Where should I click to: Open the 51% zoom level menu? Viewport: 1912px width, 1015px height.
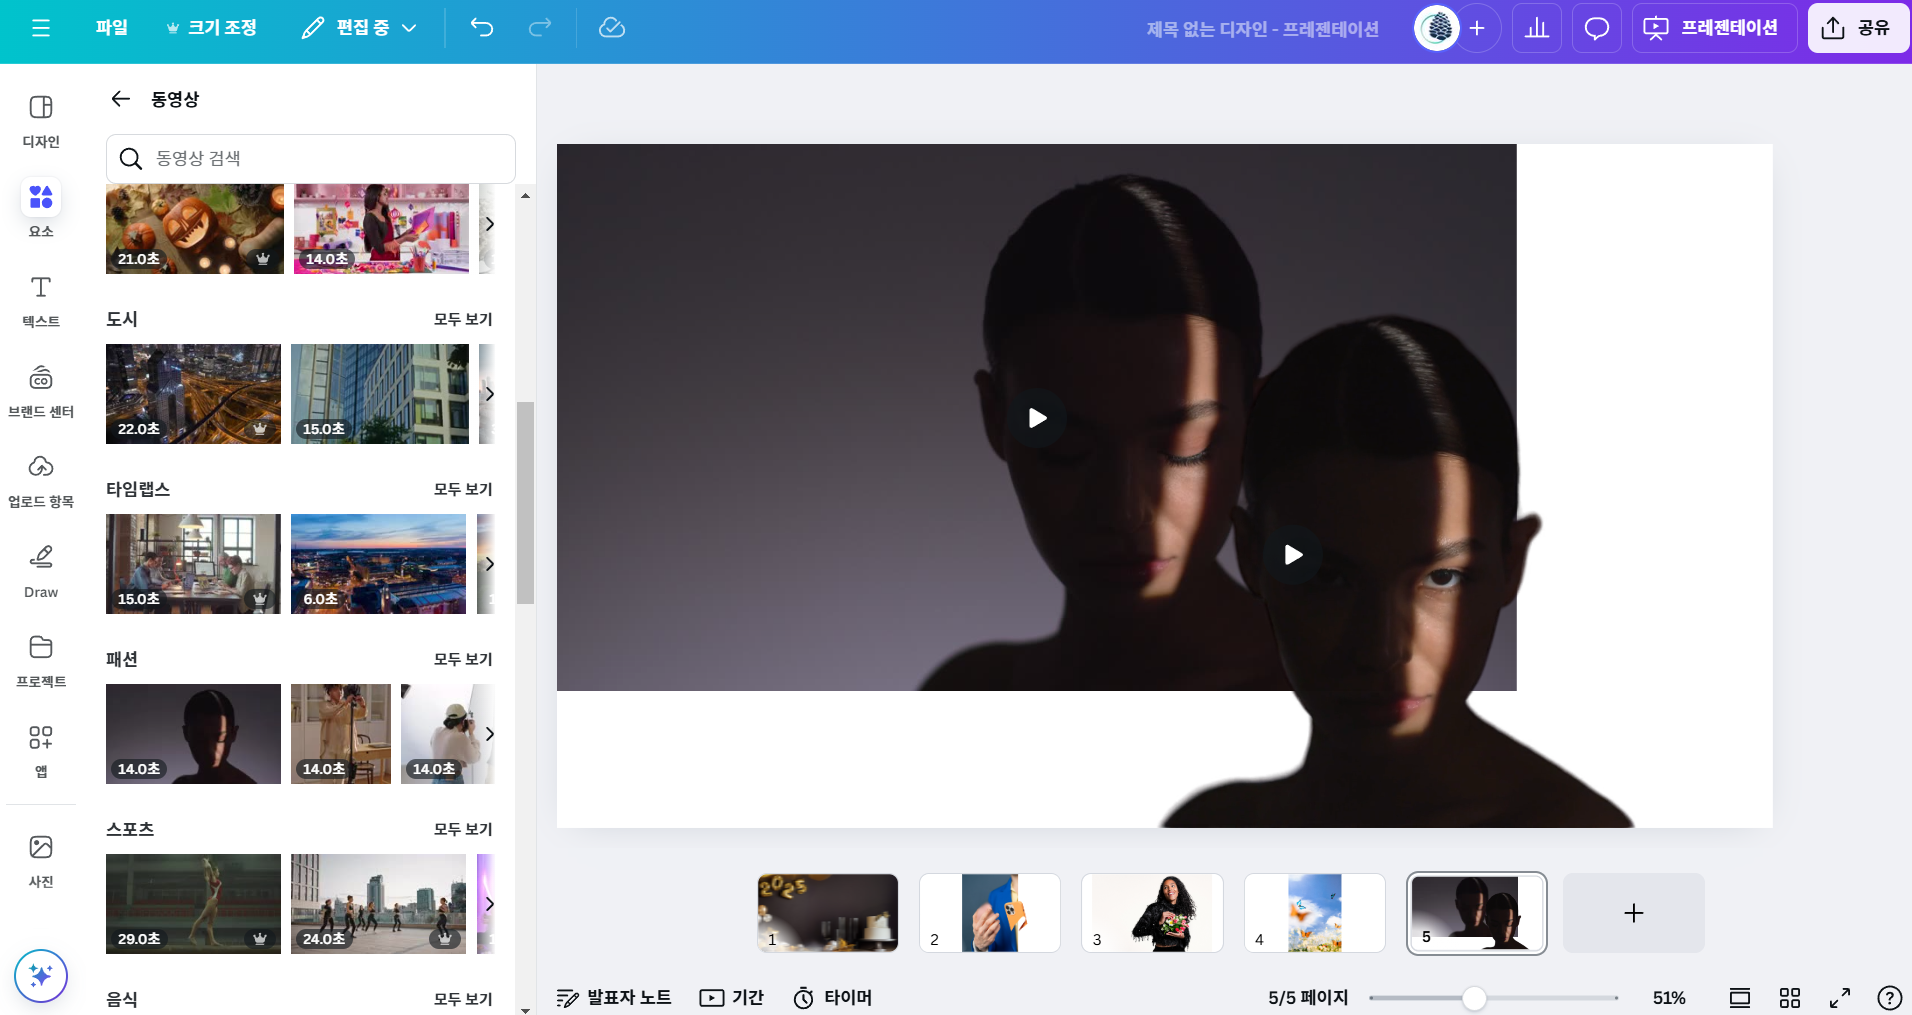1669,998
